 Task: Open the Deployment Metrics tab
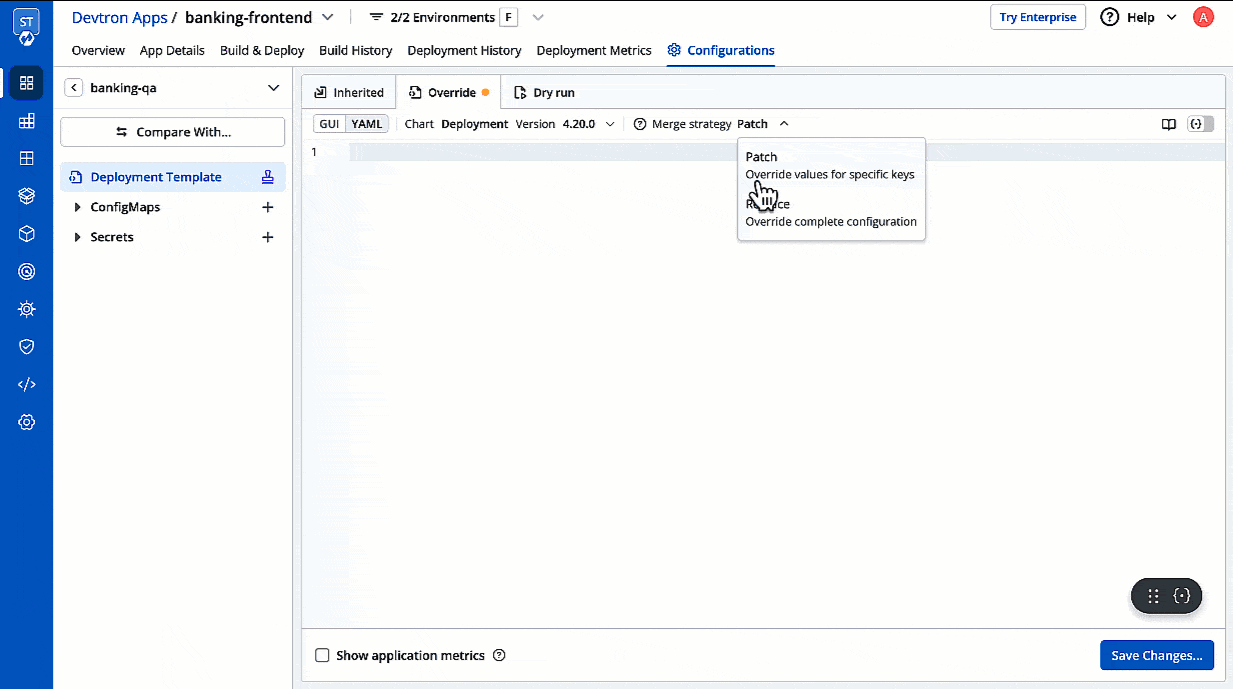[593, 50]
